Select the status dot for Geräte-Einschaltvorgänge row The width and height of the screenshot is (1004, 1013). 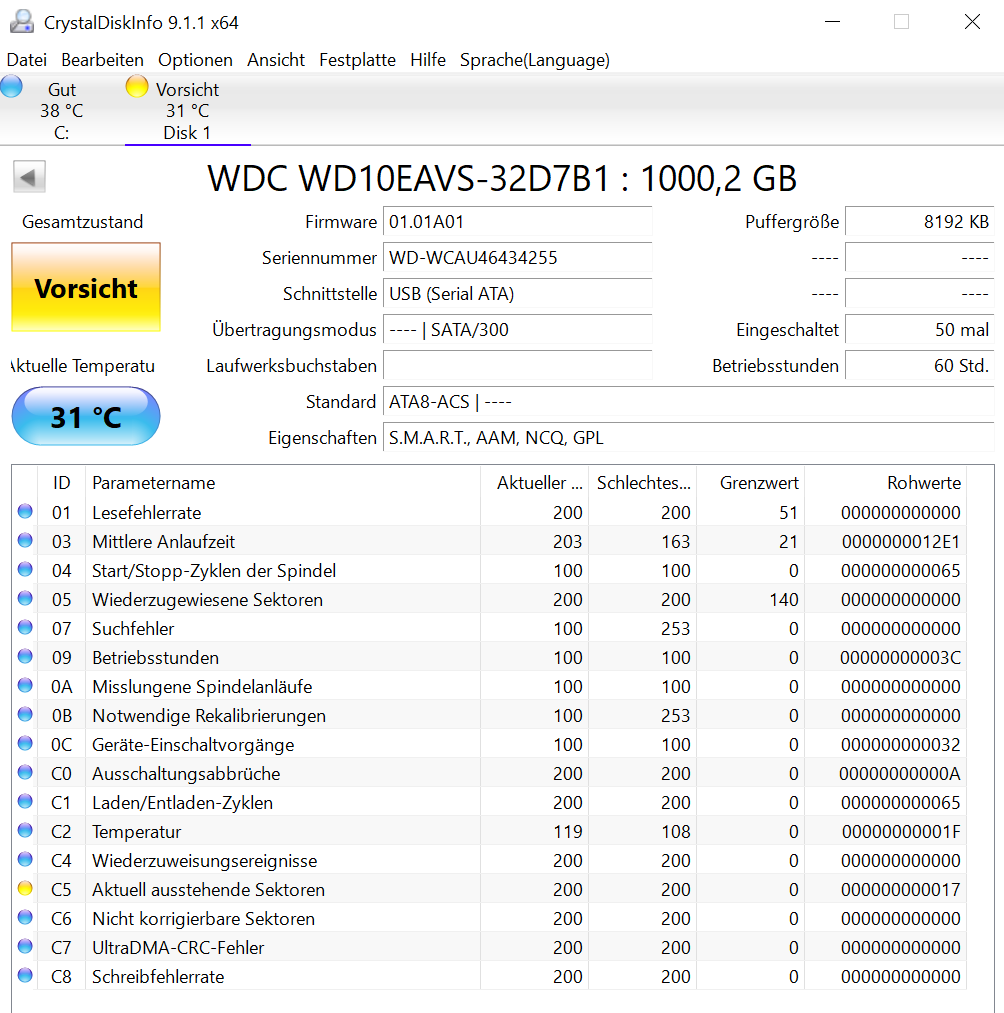(25, 744)
